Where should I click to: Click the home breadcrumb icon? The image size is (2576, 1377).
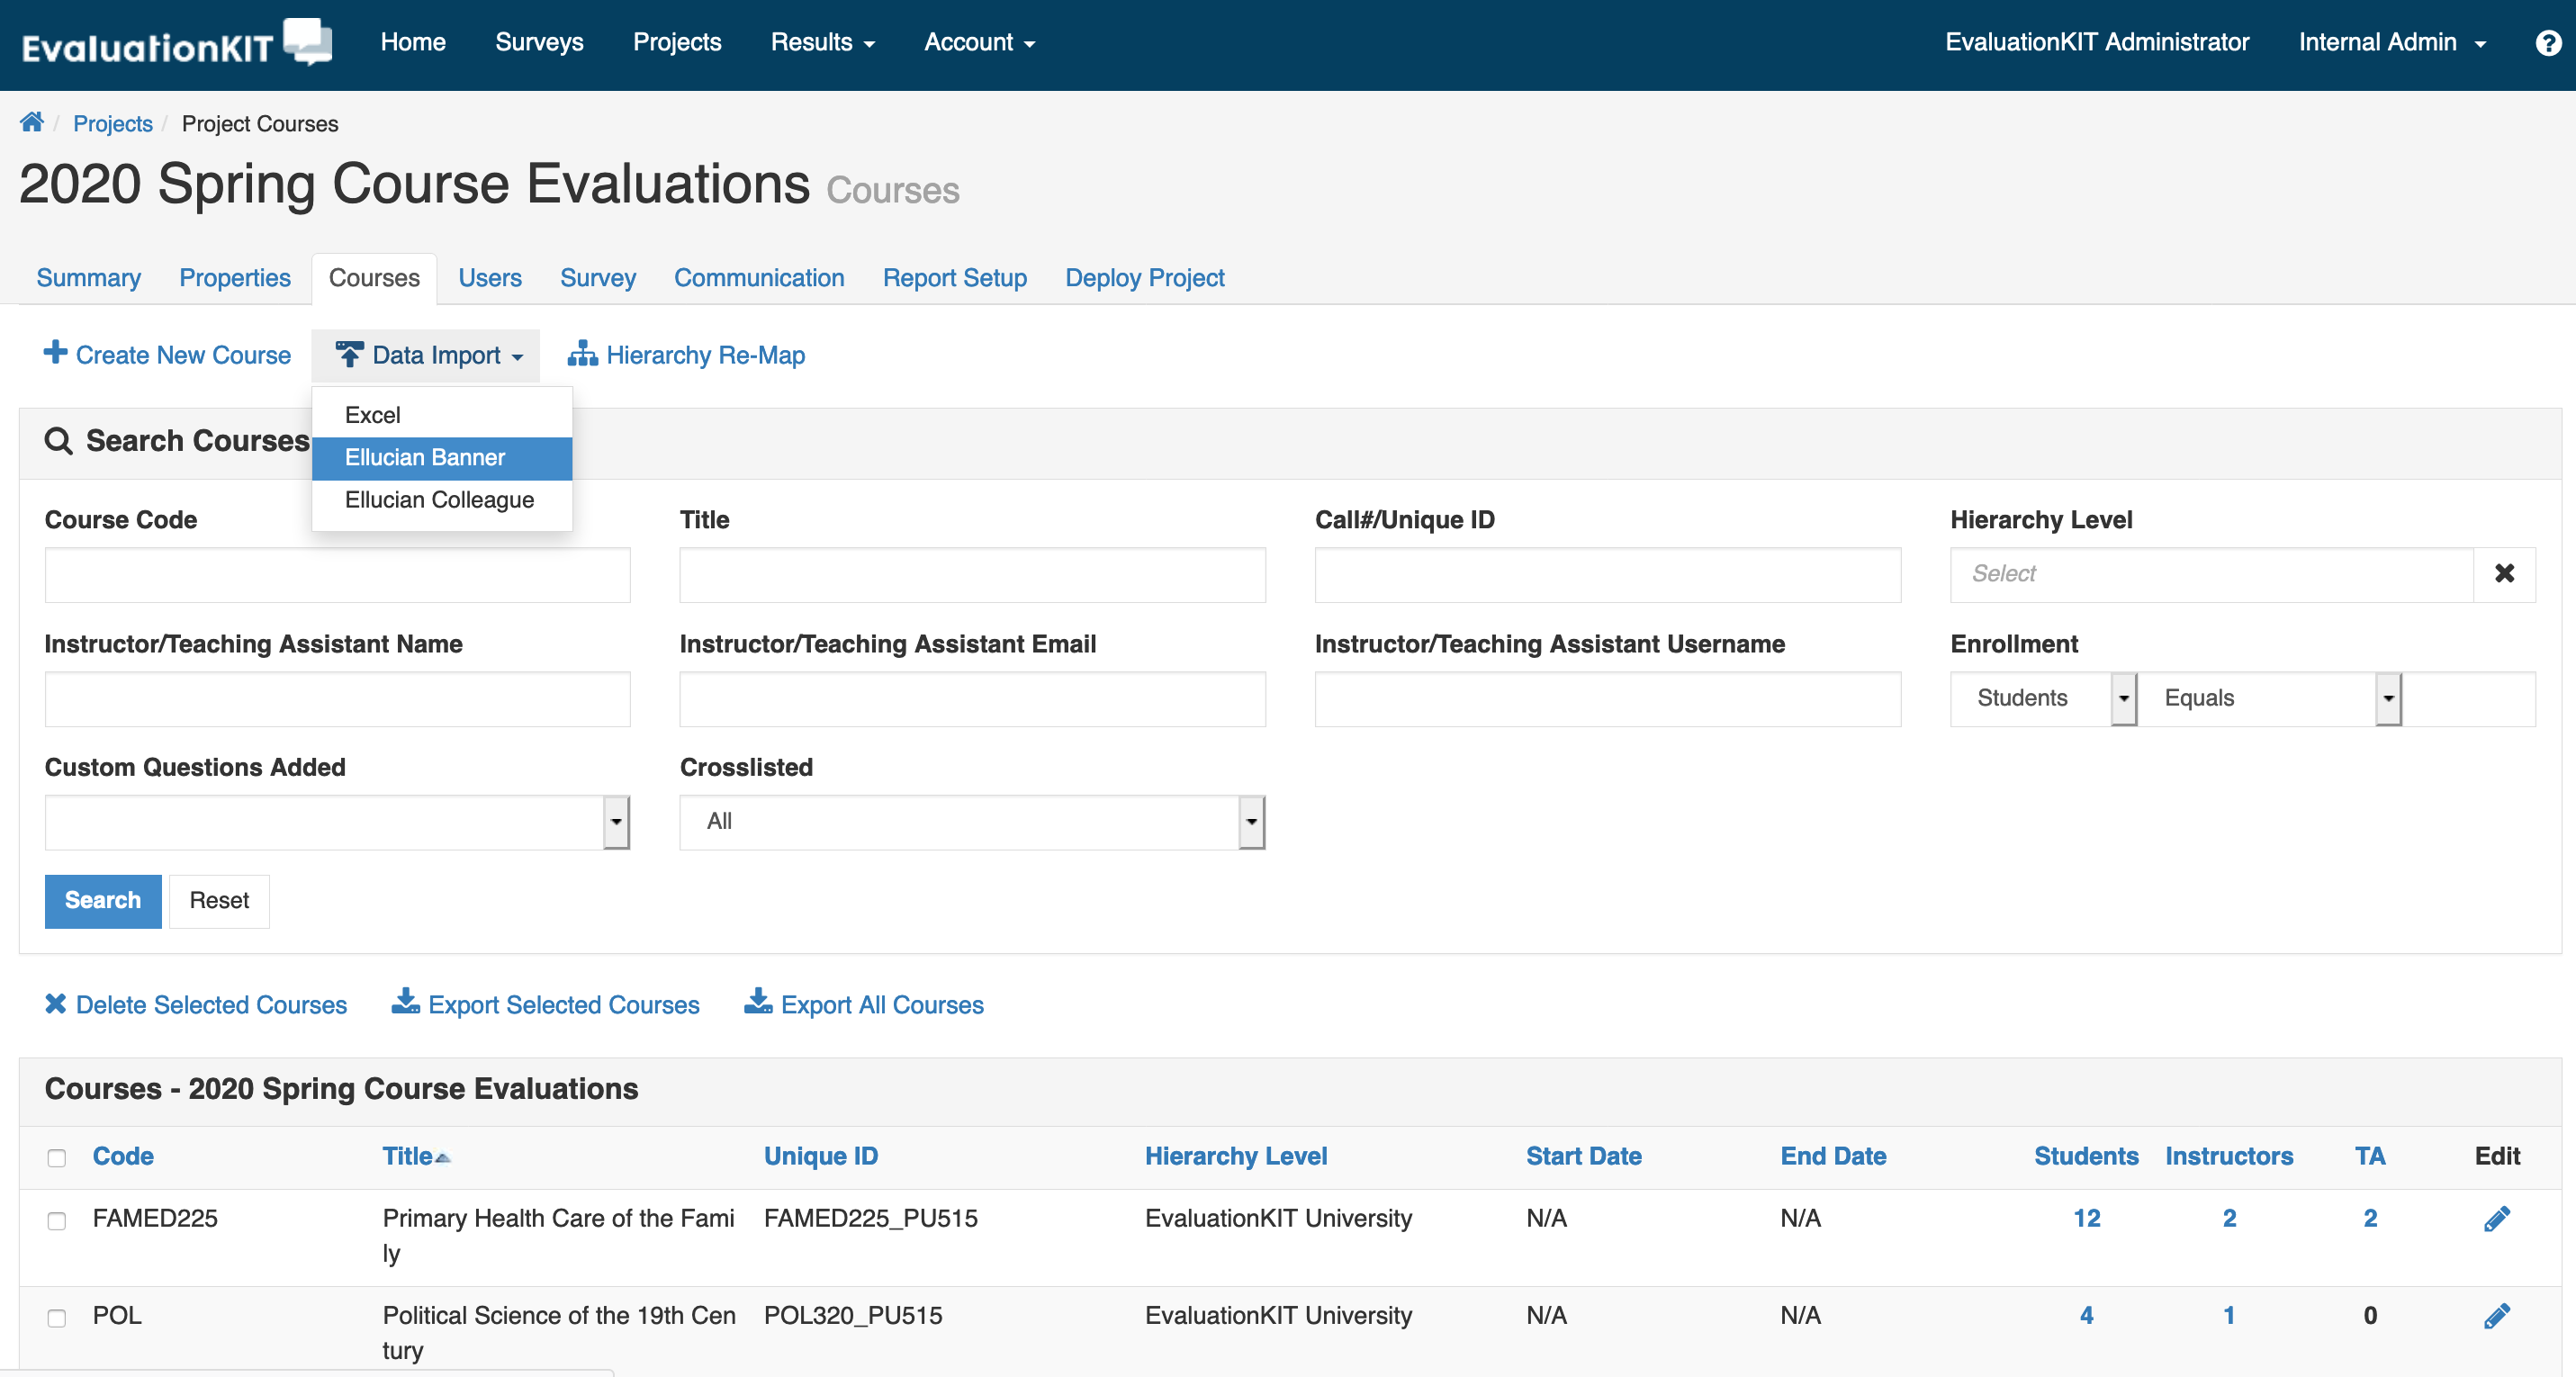point(32,122)
